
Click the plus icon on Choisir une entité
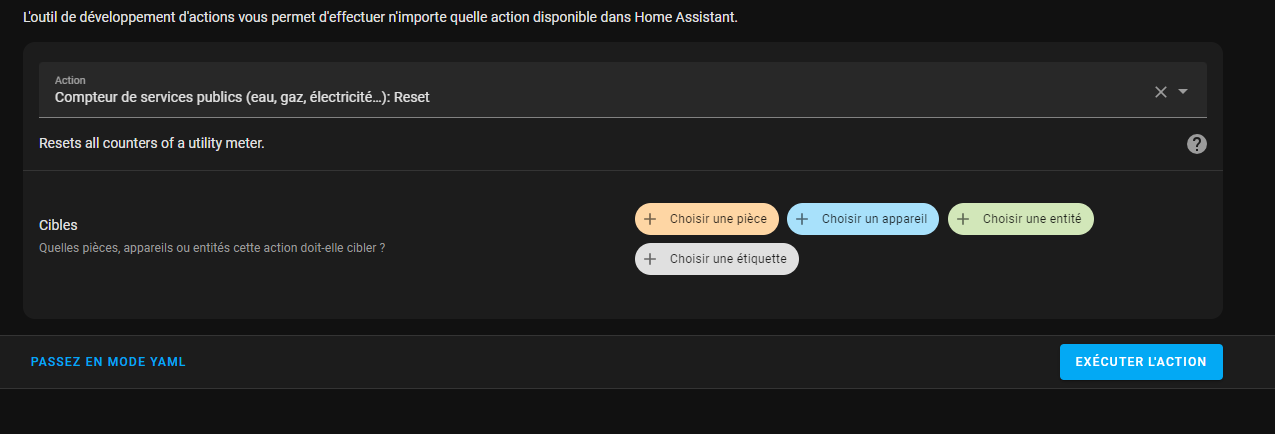pyautogui.click(x=963, y=219)
